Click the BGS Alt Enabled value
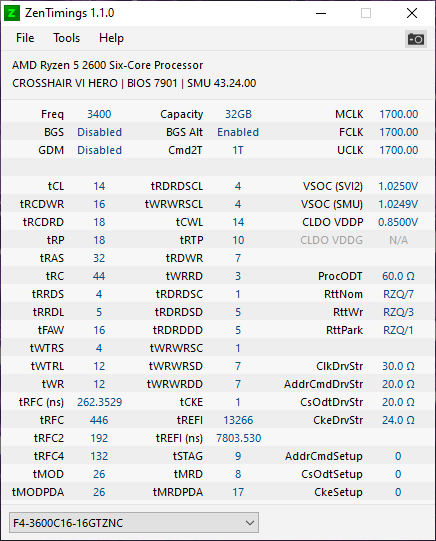The image size is (436, 541). pos(238,132)
